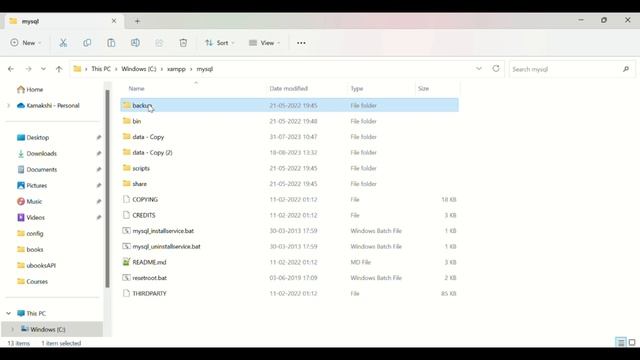This screenshot has height=360, width=640.
Task: Close the mysql tab
Action: [x=114, y=21]
